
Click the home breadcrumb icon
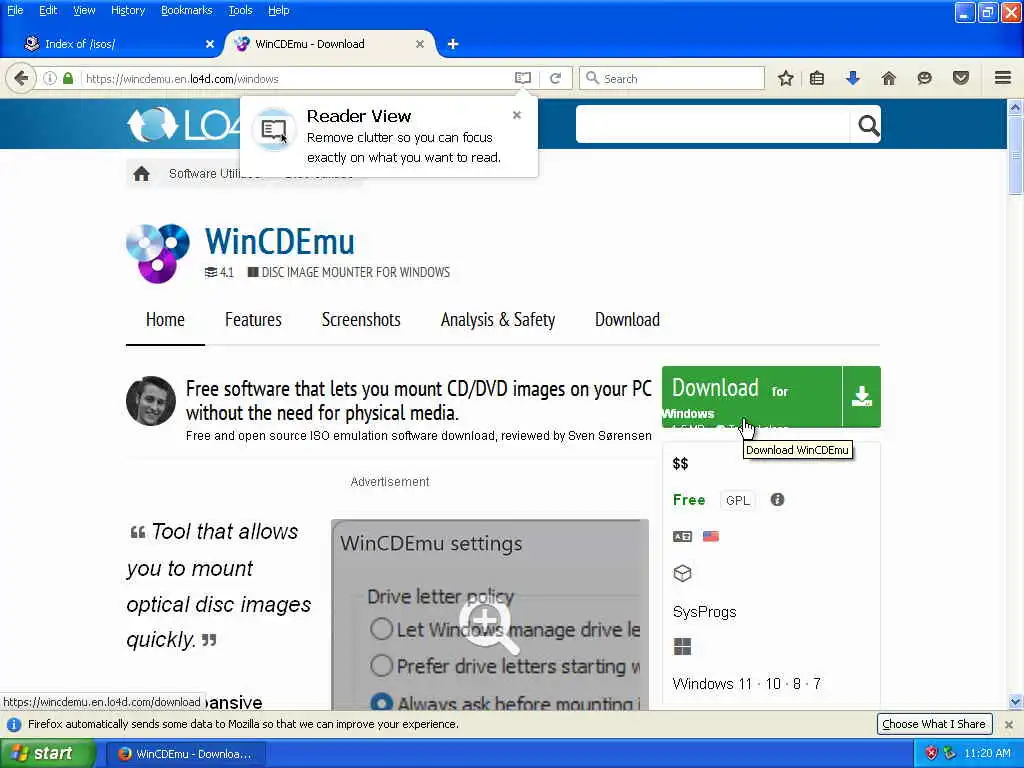(x=142, y=174)
